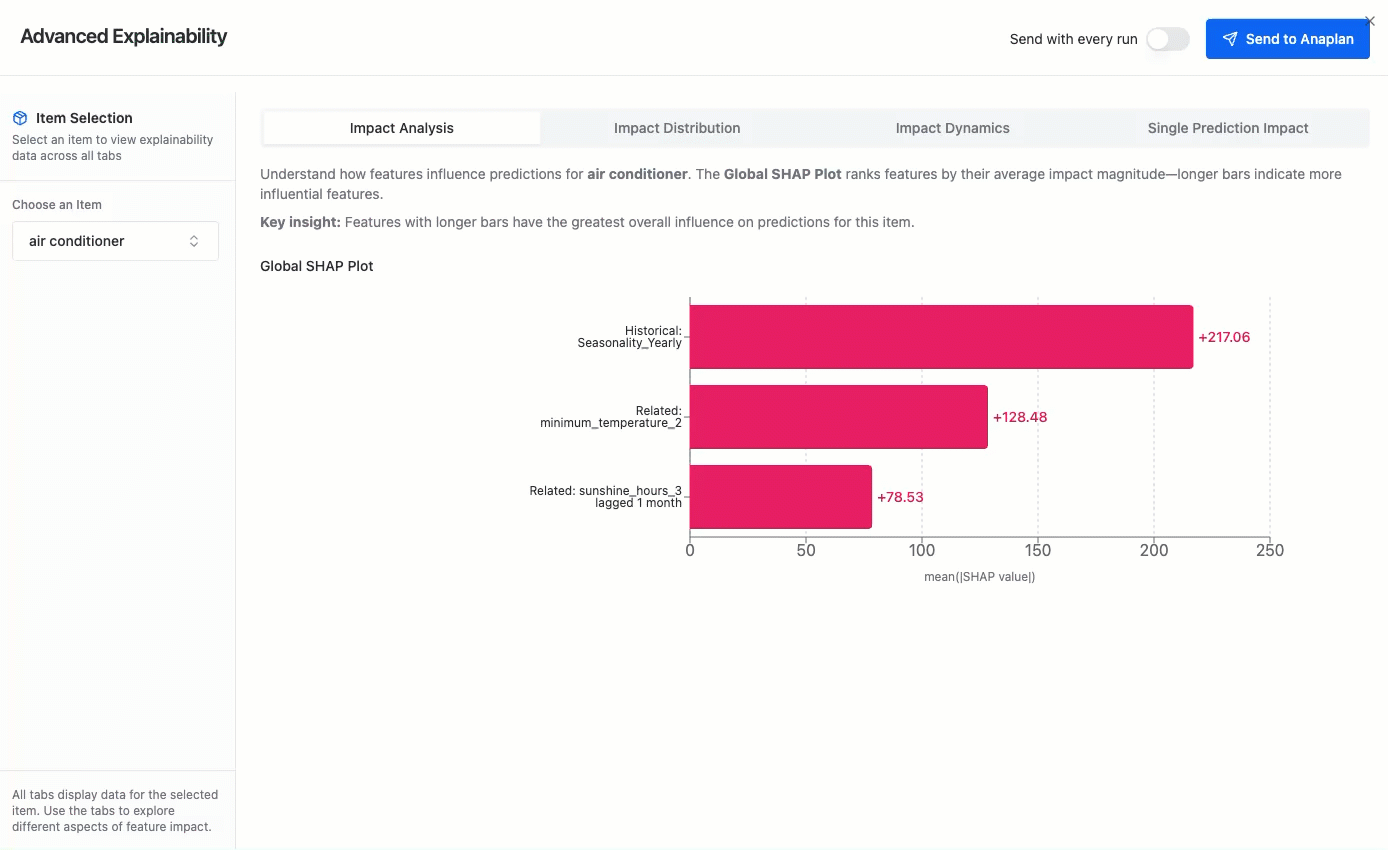
Task: Click the +217.06 value label
Action: click(1224, 337)
